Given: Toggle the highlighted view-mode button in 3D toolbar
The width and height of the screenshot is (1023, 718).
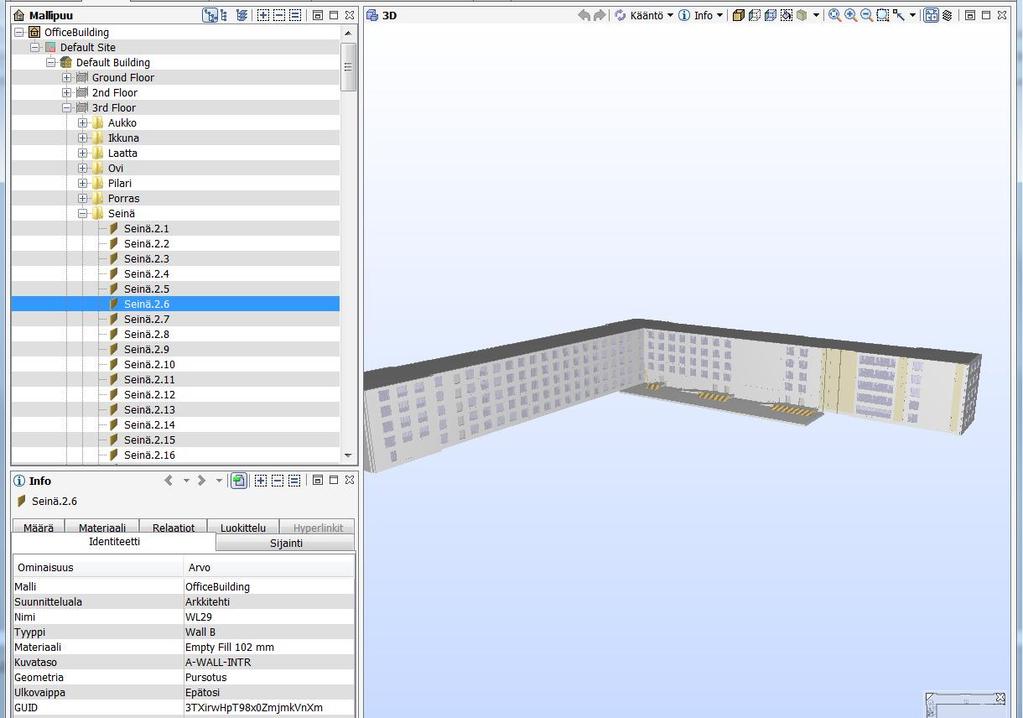Looking at the screenshot, I should click(931, 15).
